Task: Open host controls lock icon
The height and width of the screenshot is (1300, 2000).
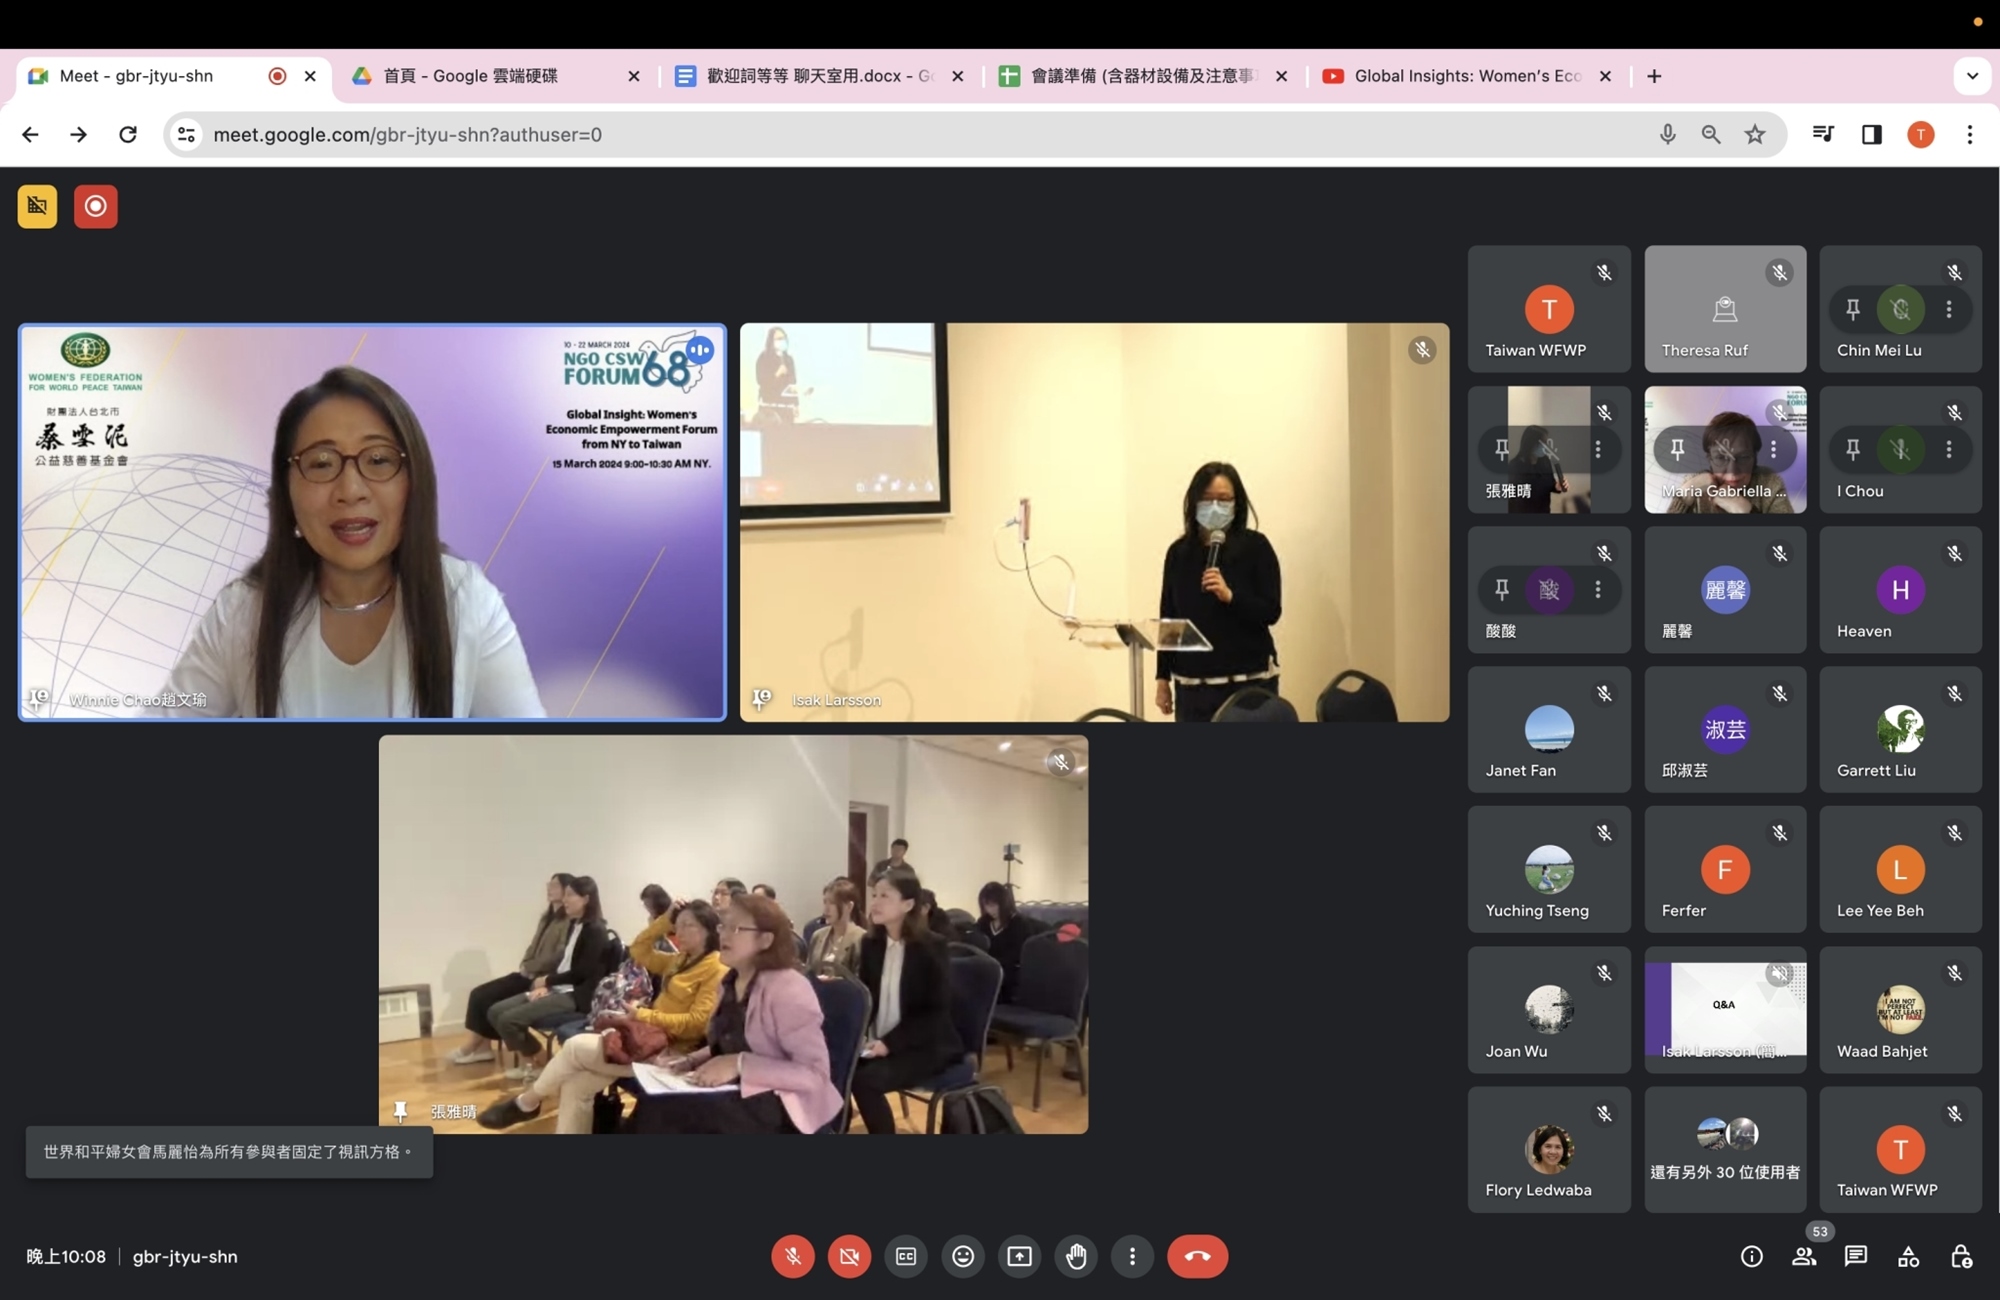Action: 1961,1256
